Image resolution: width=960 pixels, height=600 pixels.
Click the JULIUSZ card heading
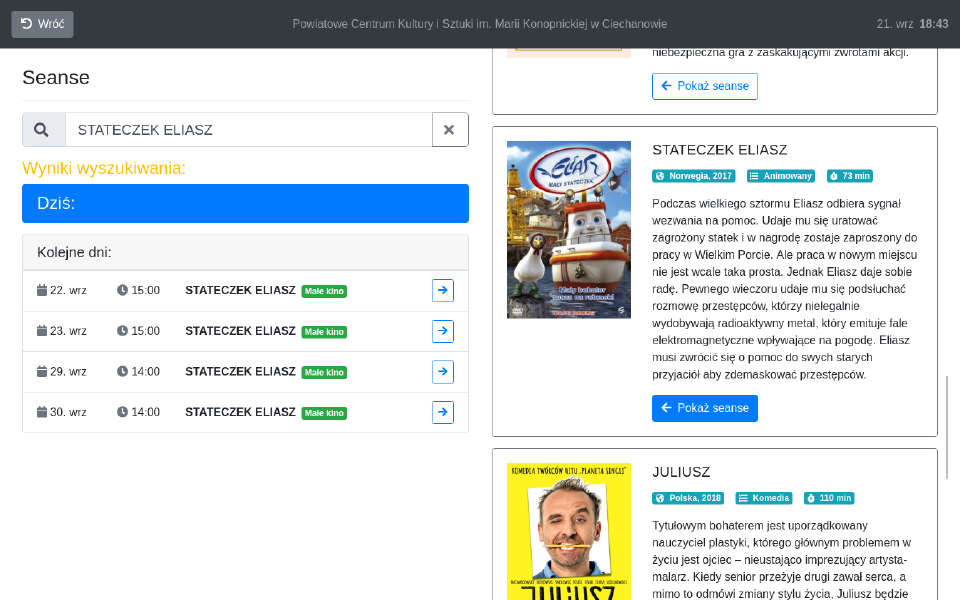coord(681,472)
